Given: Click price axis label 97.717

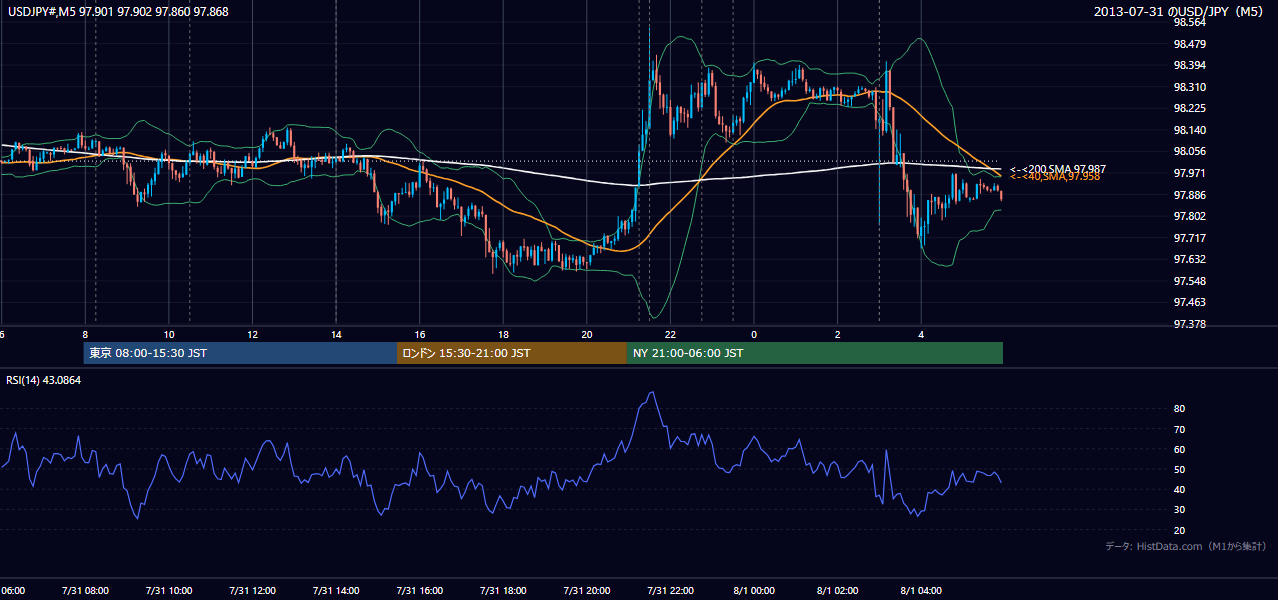Looking at the screenshot, I should pos(1189,238).
